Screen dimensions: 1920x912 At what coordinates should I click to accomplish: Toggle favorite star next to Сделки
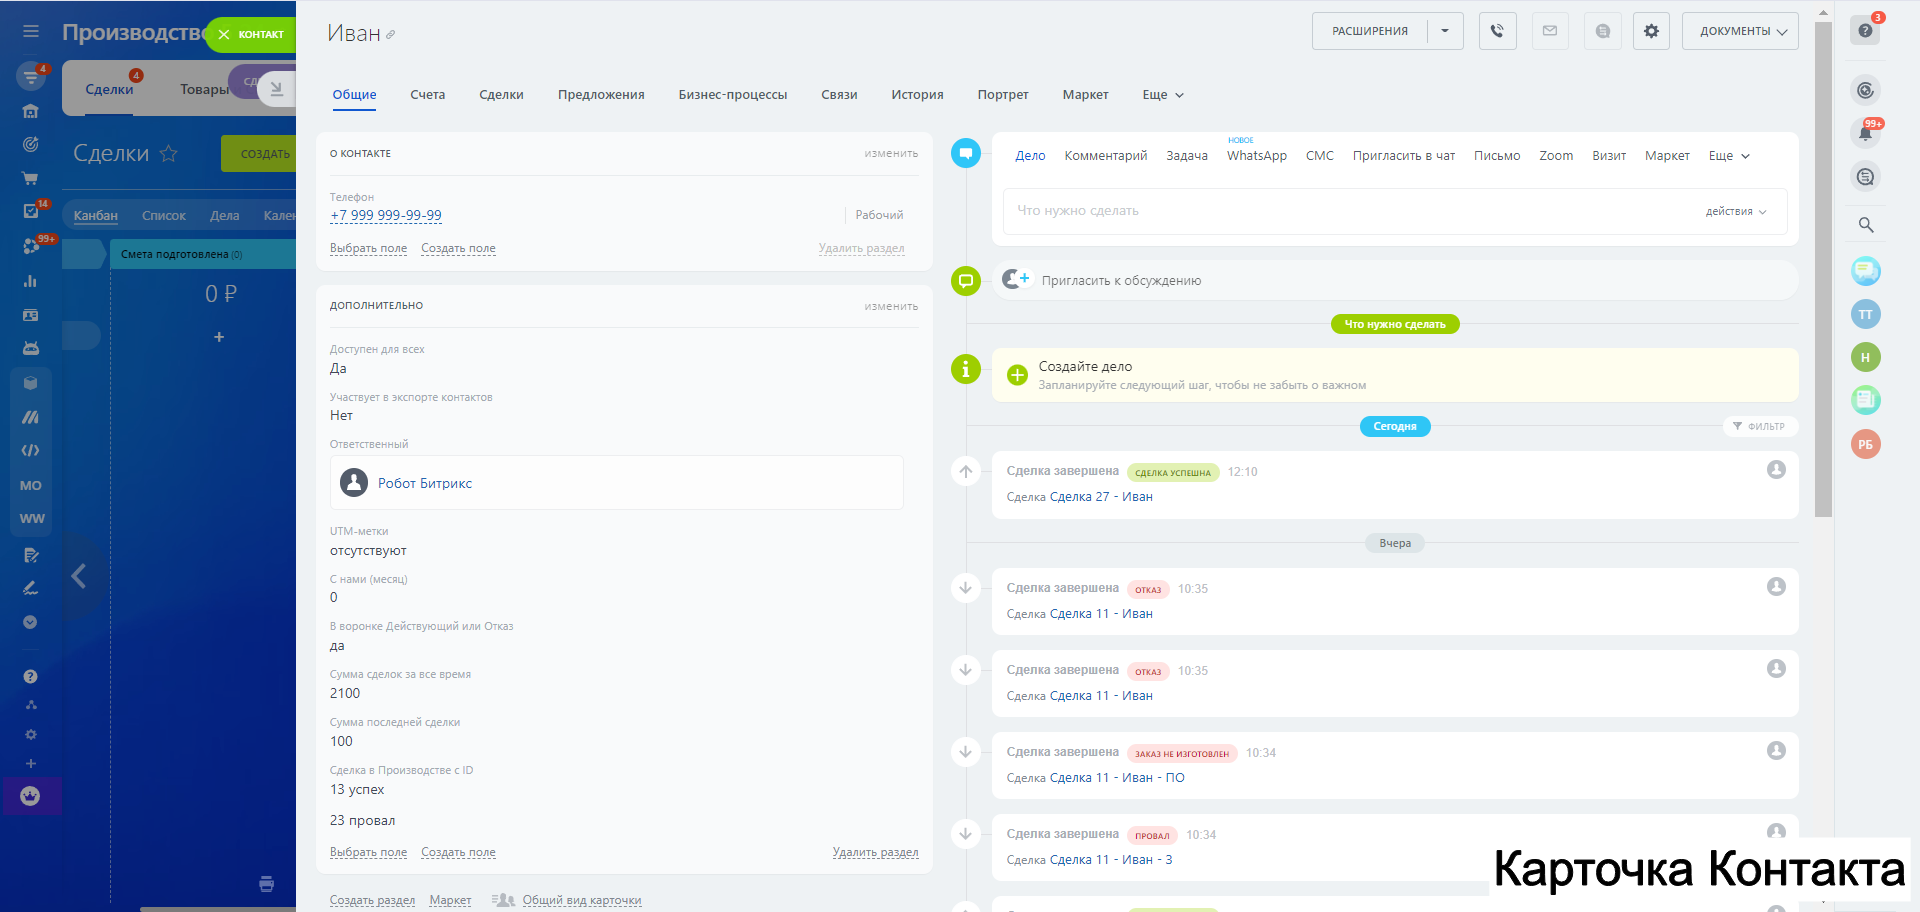click(169, 153)
